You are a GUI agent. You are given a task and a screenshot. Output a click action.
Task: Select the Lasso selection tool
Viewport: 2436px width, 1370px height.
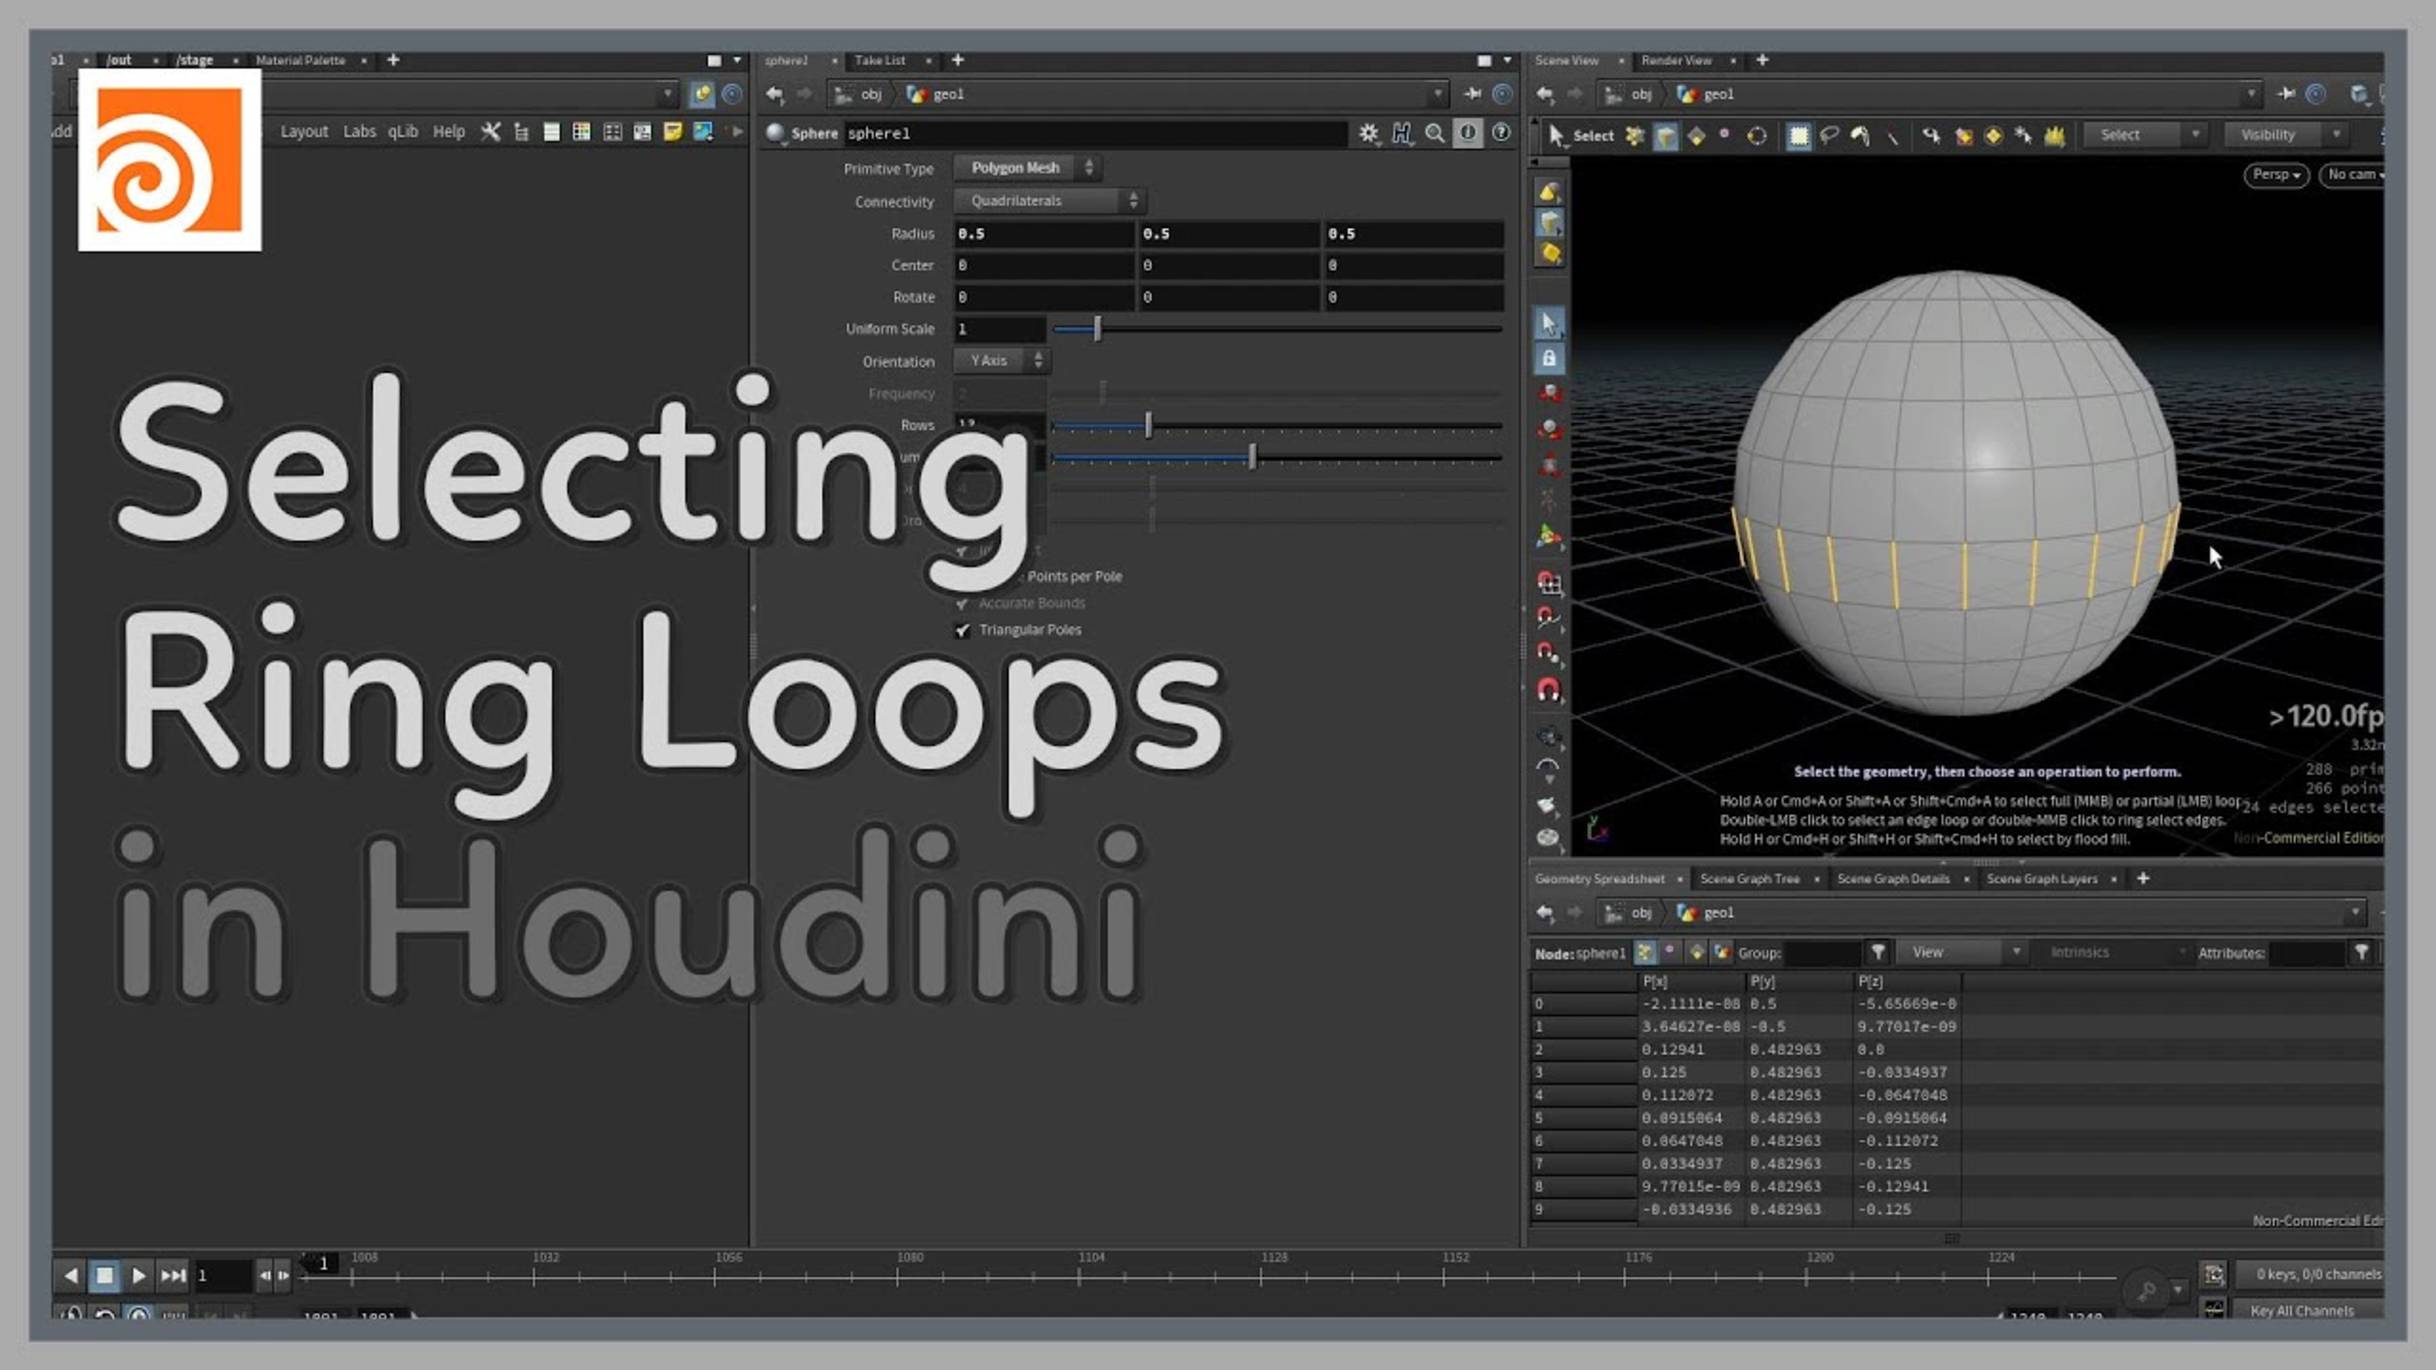pos(1830,134)
